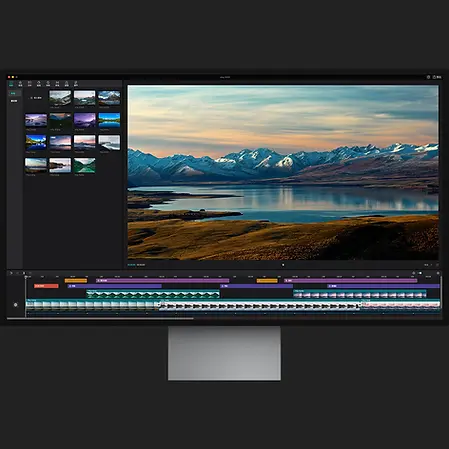Select the blue lake yellow hills reflection thumbnail
449x449 pixels.
coord(36,143)
